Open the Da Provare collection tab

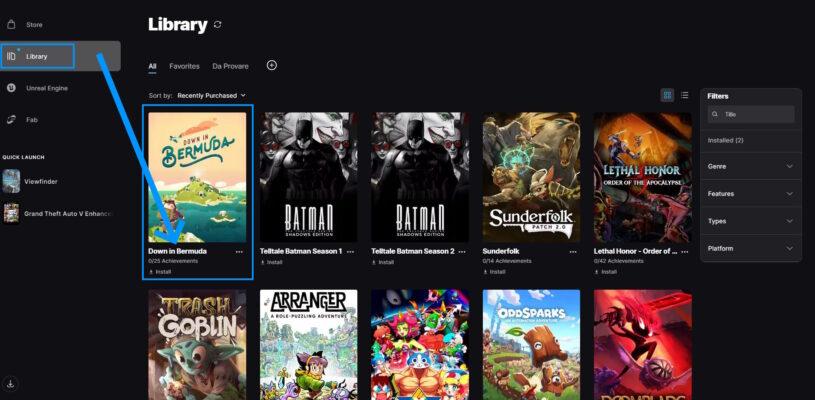(x=230, y=66)
